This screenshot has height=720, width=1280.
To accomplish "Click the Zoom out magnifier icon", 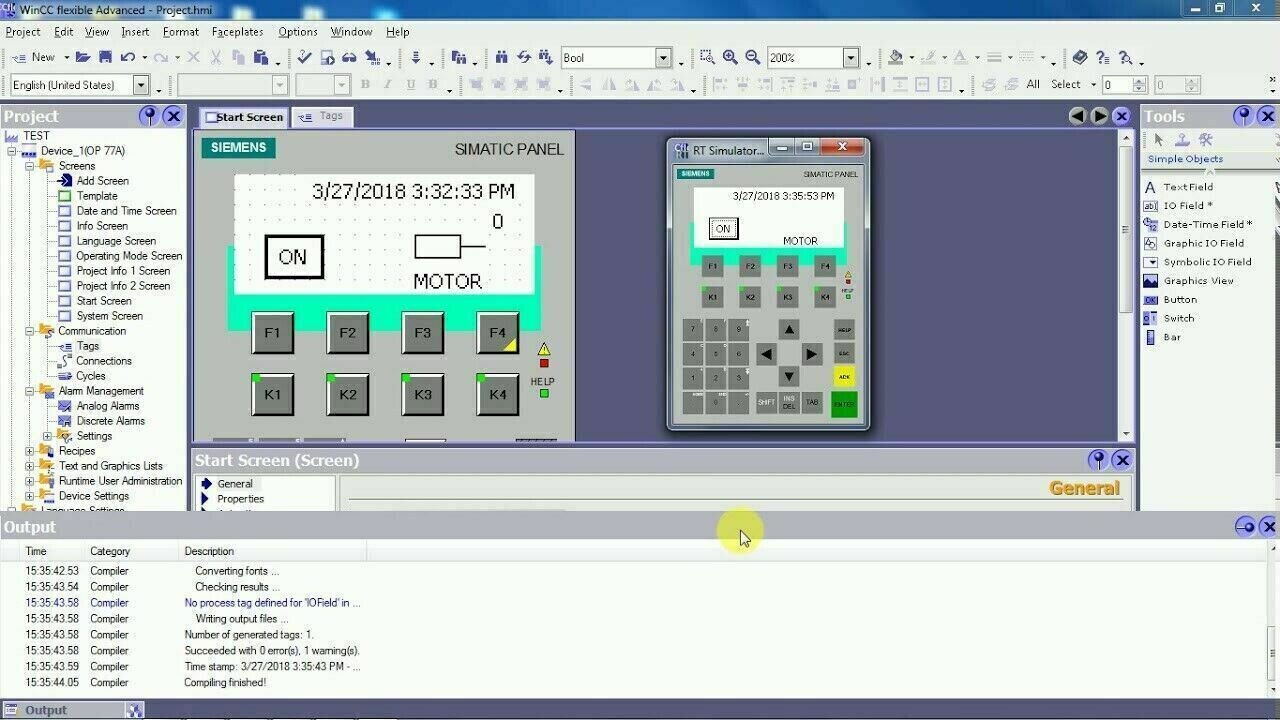I will (x=752, y=58).
